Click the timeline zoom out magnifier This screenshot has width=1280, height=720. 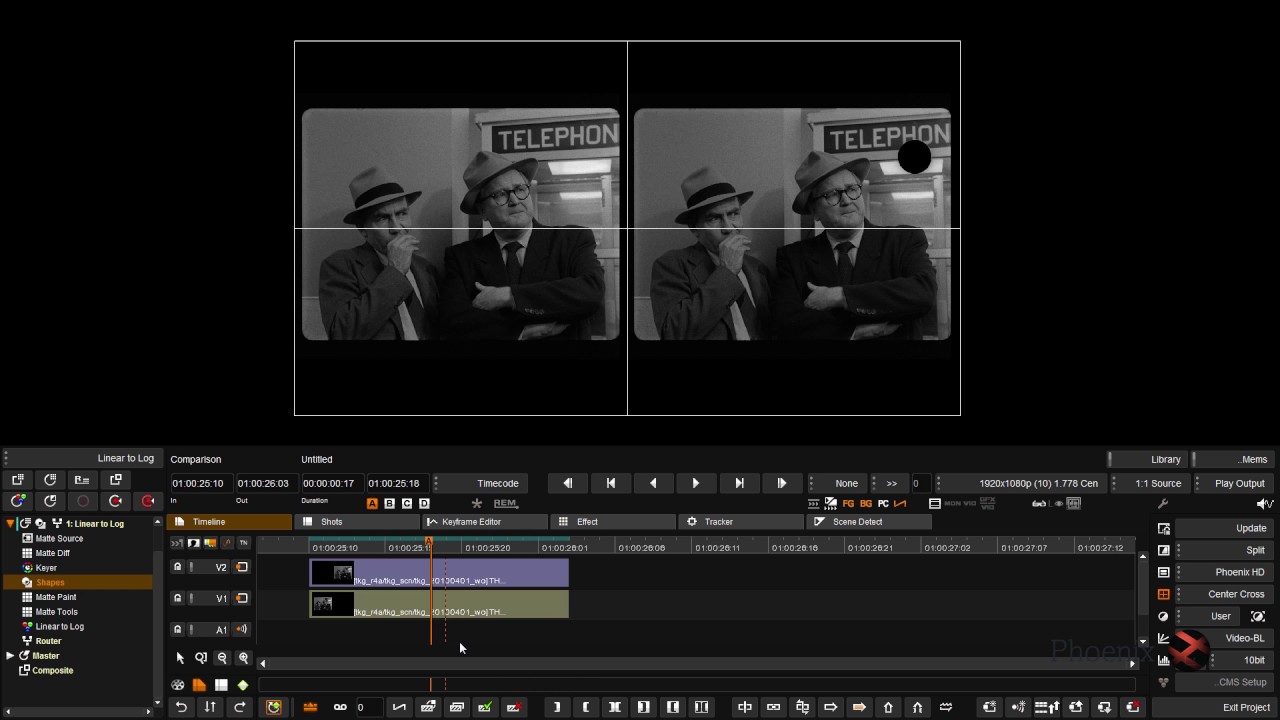[x=222, y=658]
